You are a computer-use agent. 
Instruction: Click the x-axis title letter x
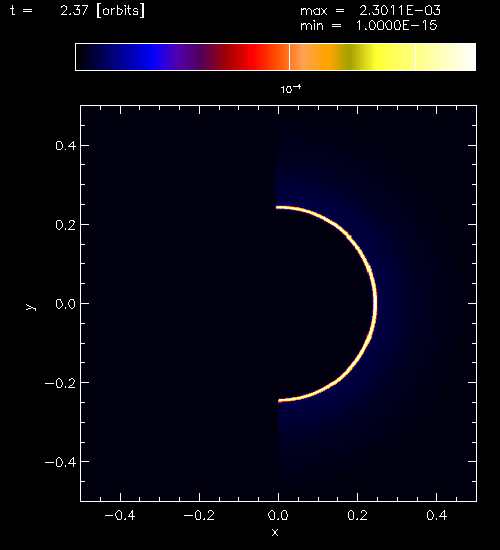click(x=275, y=532)
